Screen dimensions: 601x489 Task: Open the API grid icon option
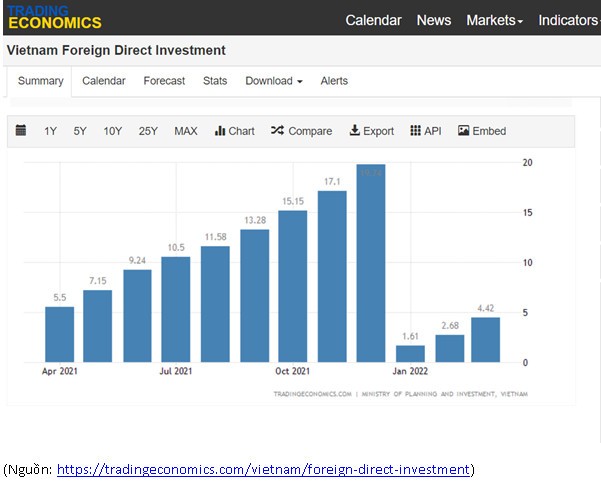coord(425,131)
